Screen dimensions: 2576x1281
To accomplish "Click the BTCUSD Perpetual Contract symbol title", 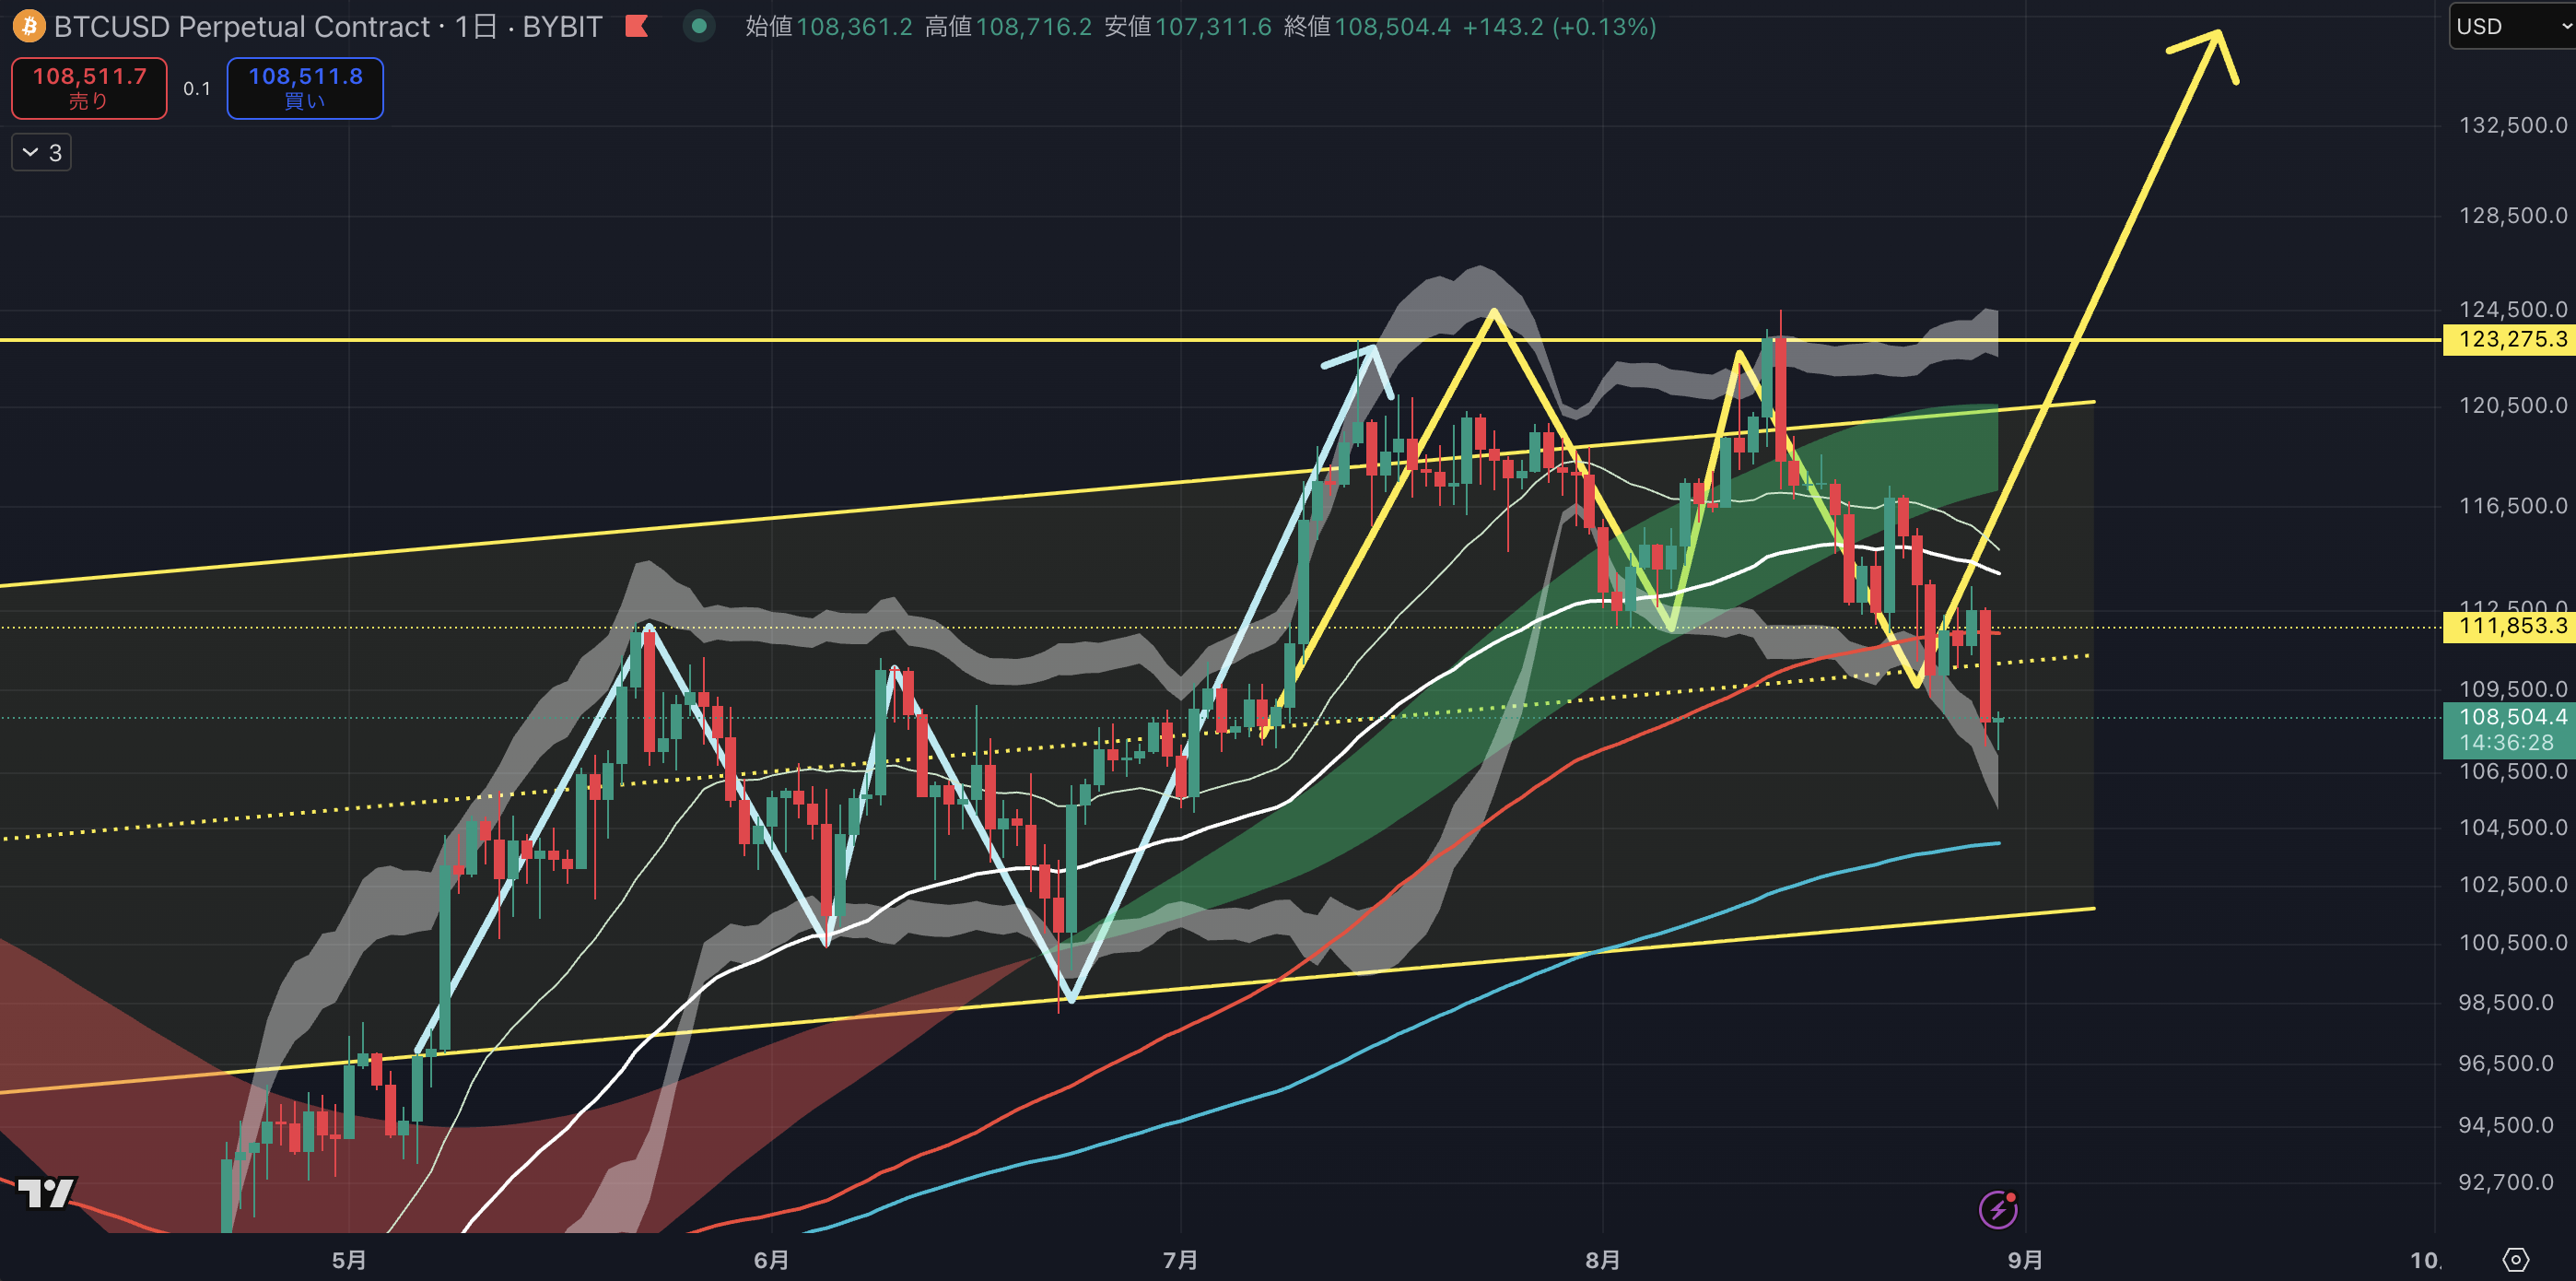I will tap(241, 27).
